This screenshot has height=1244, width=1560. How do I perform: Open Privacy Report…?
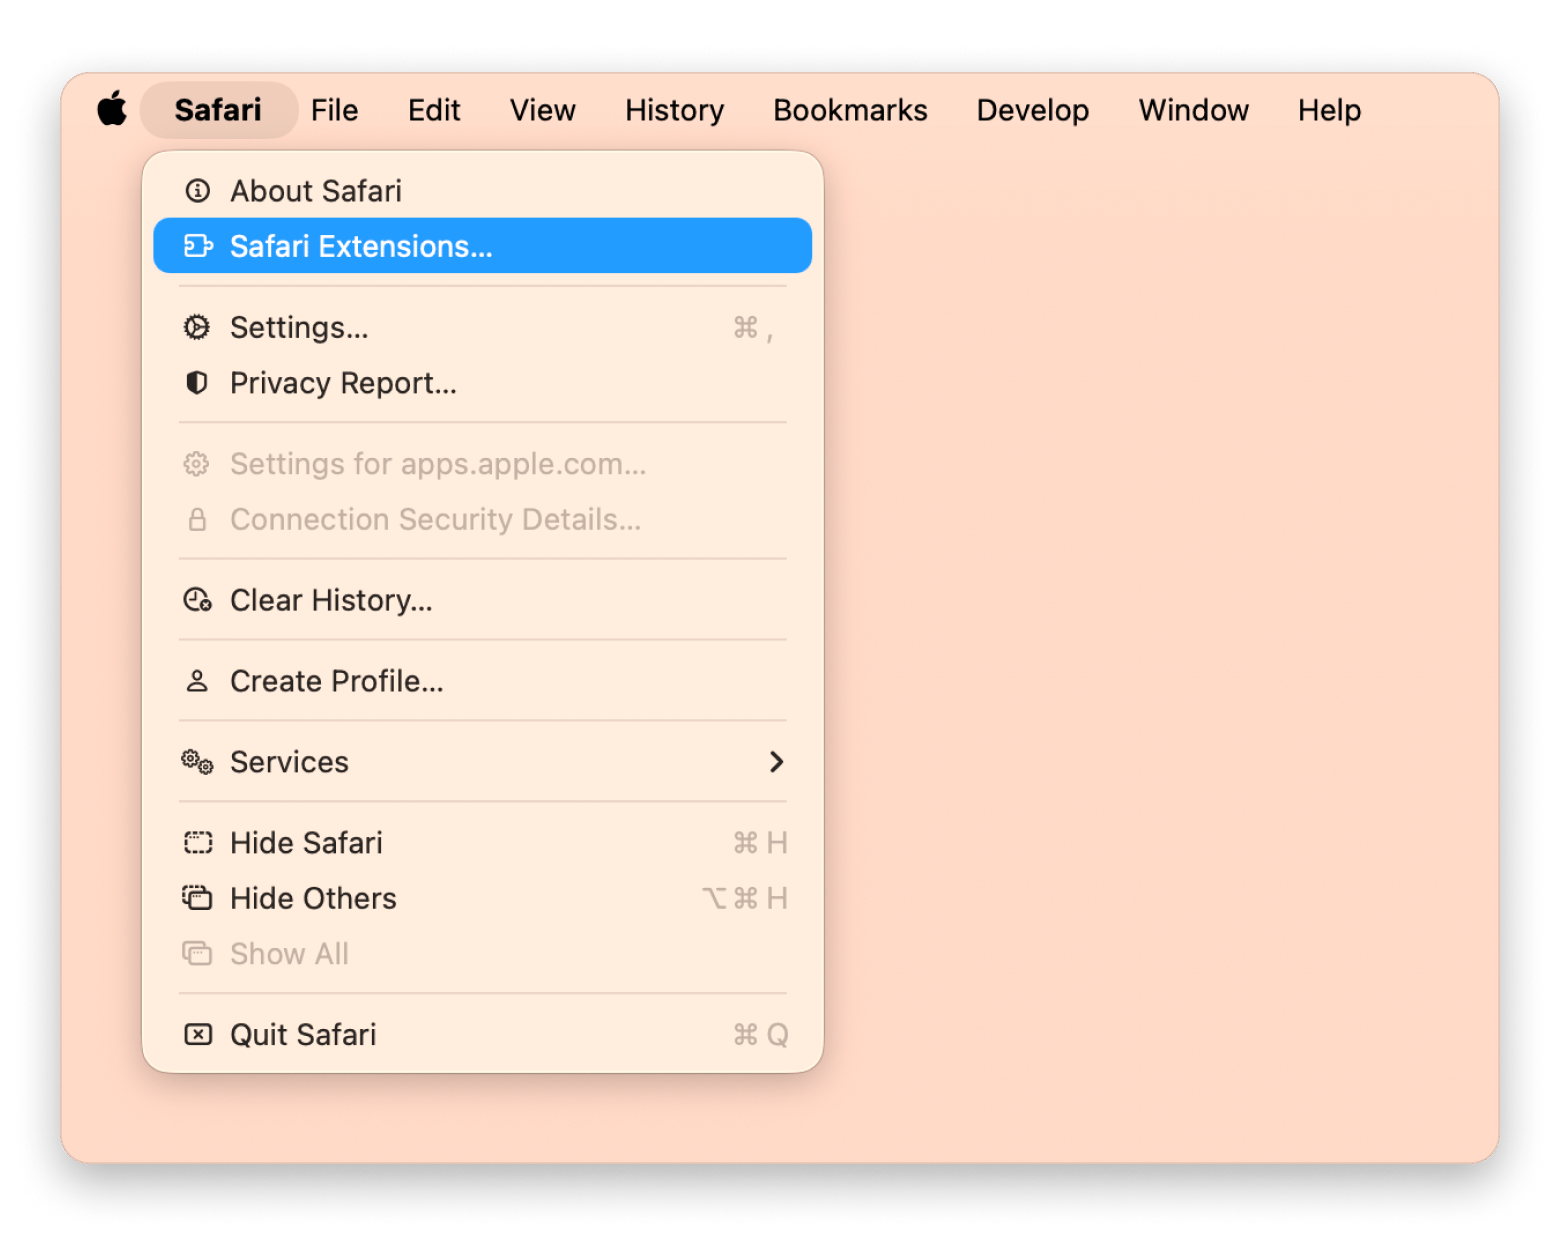pos(482,383)
